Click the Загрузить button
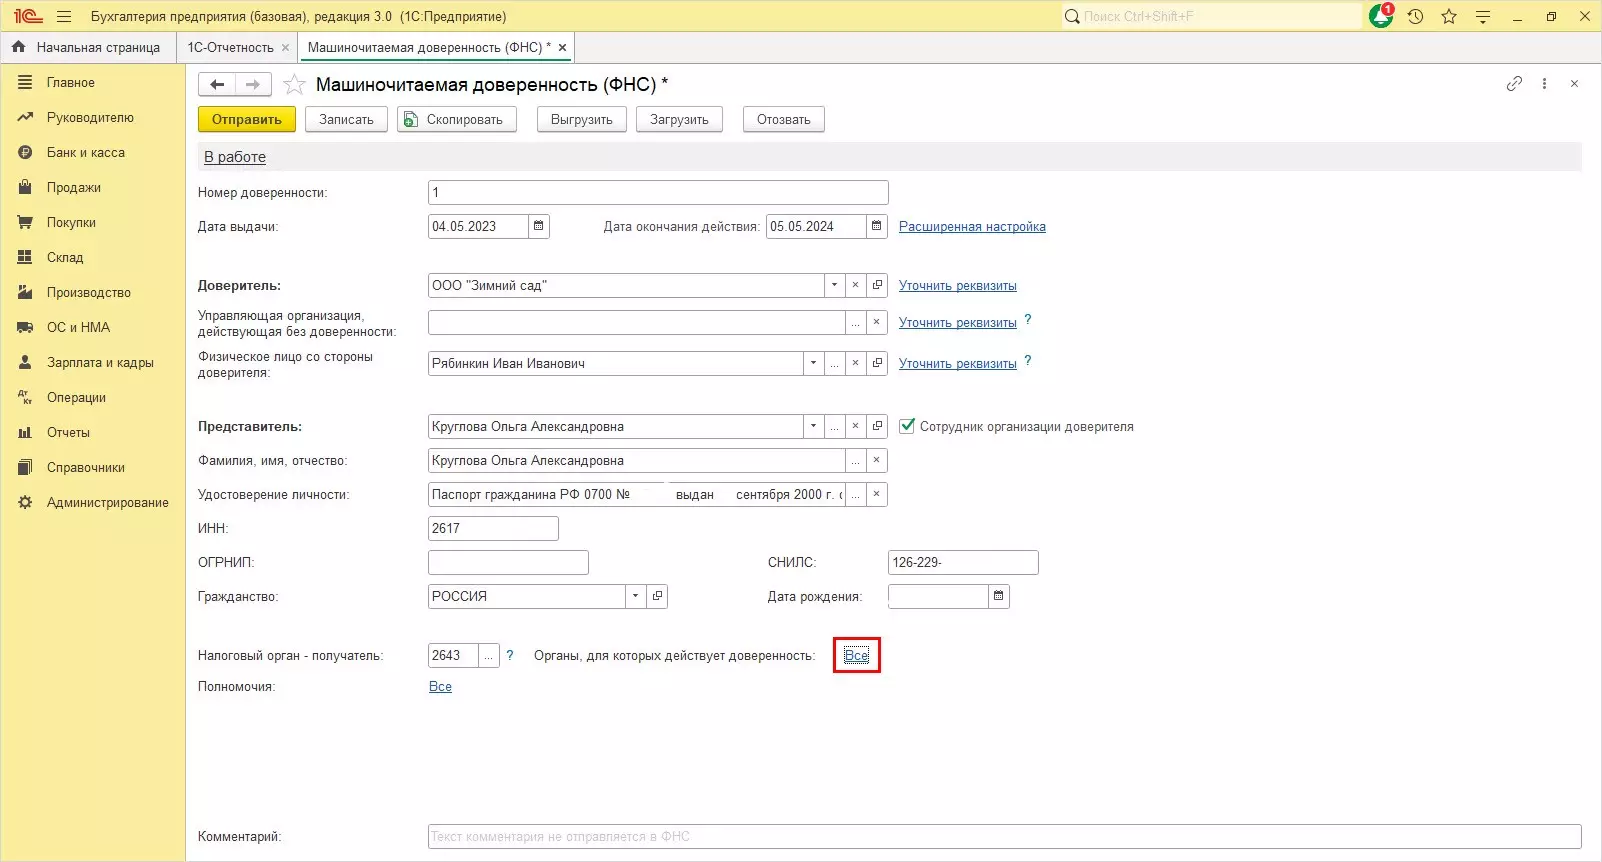 [x=679, y=119]
